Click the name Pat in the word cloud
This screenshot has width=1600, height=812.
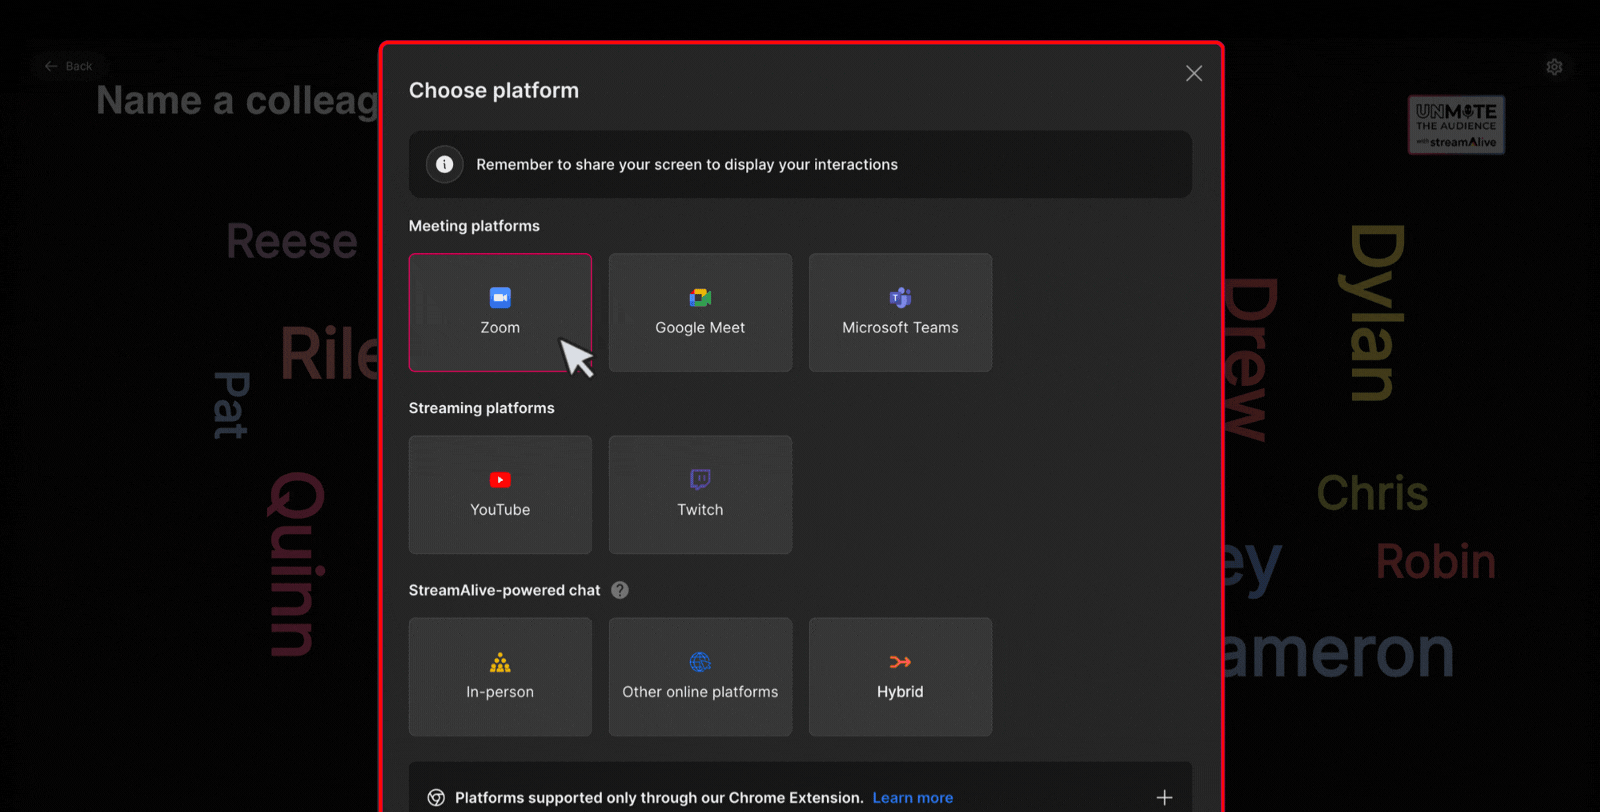[231, 405]
